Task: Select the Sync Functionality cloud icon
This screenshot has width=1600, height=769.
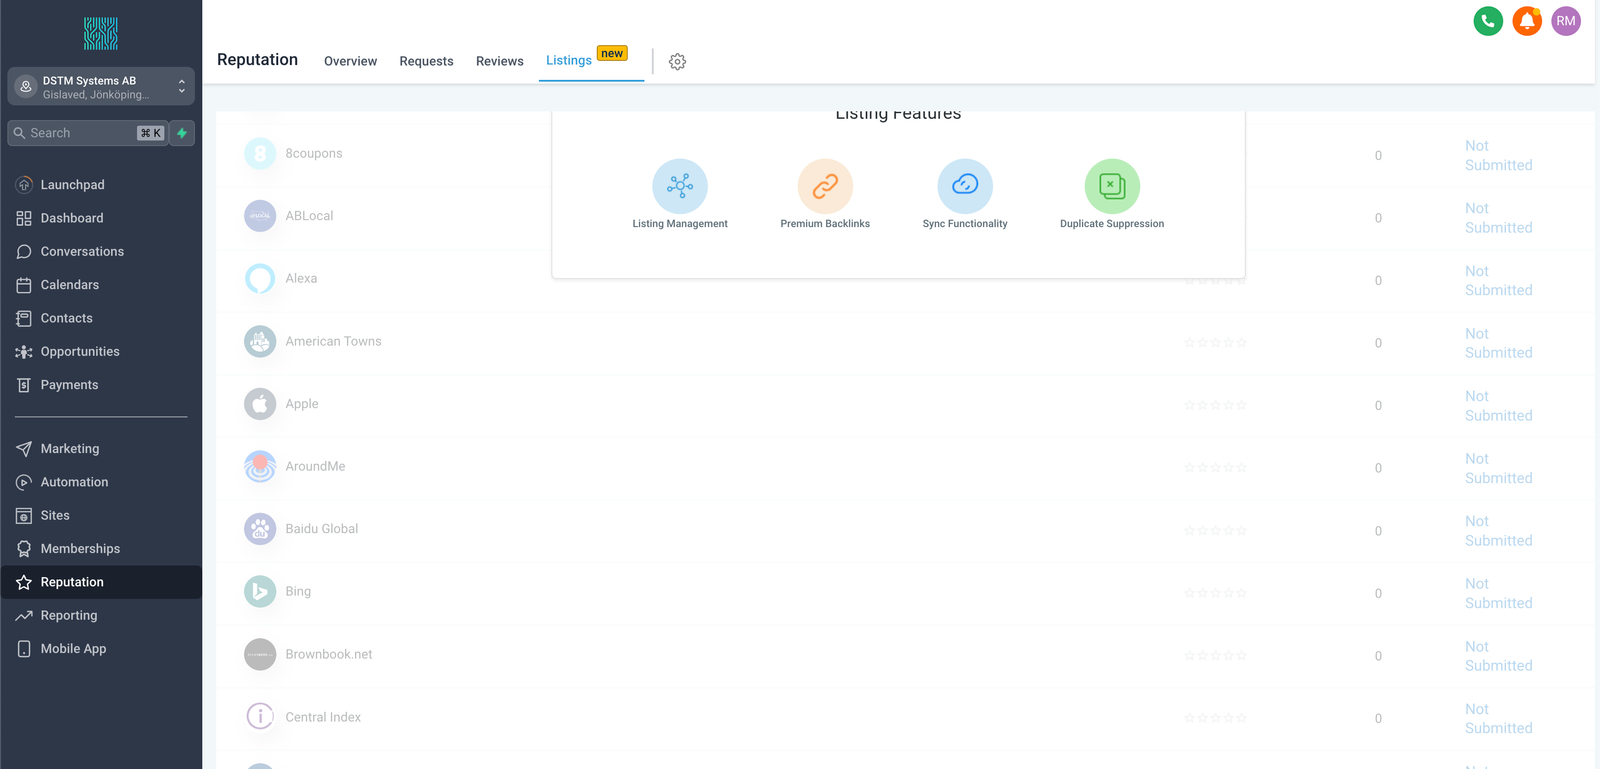Action: [965, 186]
